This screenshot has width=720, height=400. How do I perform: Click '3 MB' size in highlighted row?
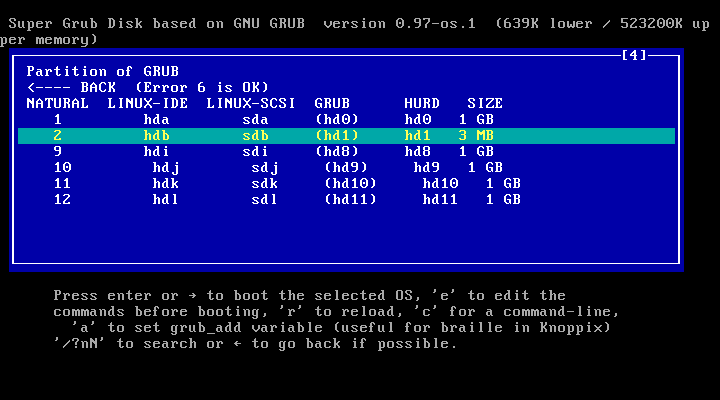(476, 135)
